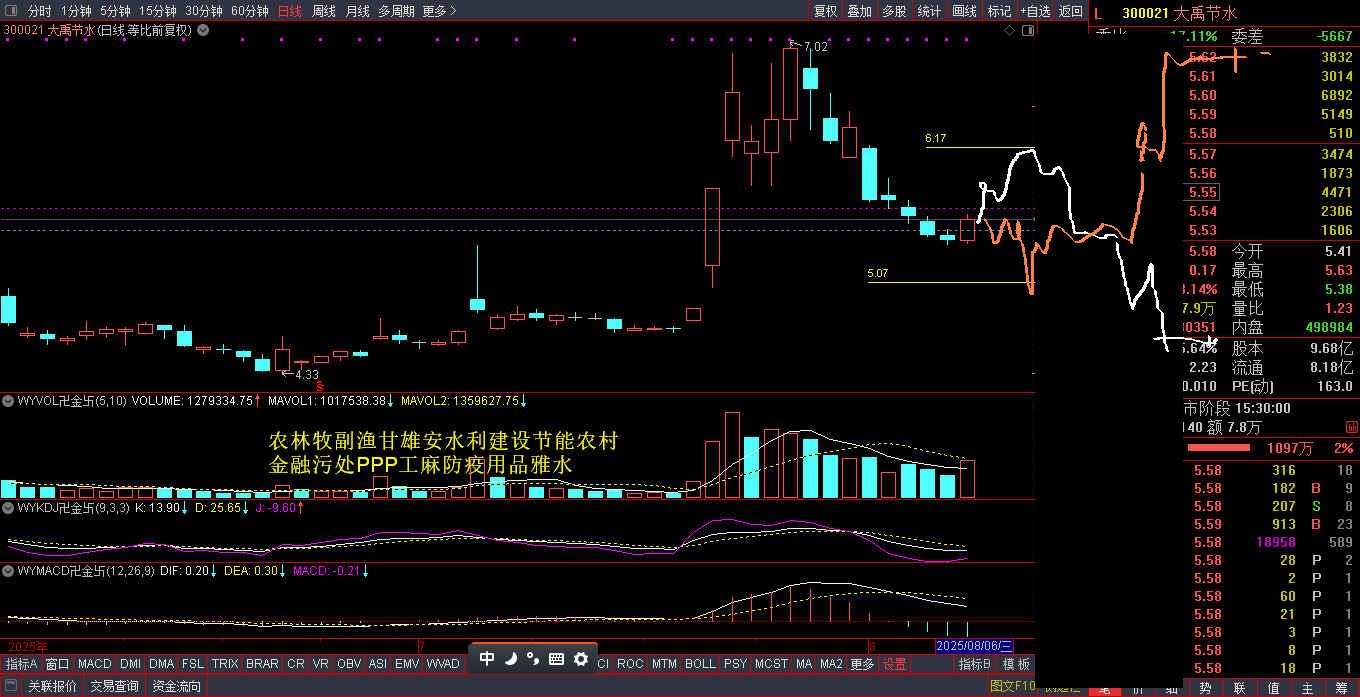
Task: Open IME settings gear icon
Action: 580,658
